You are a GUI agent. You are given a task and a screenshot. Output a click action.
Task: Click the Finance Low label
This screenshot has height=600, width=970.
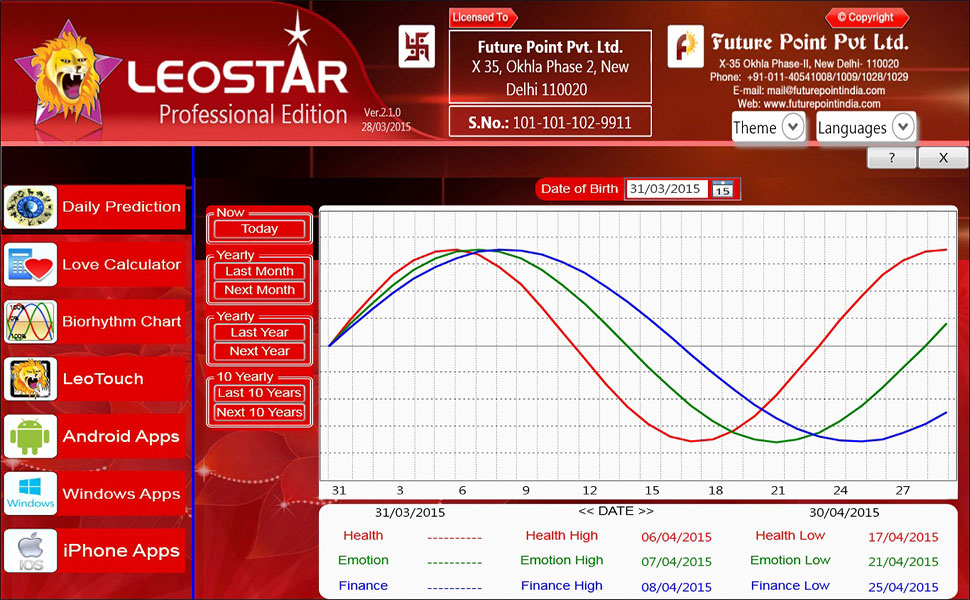[x=790, y=586]
